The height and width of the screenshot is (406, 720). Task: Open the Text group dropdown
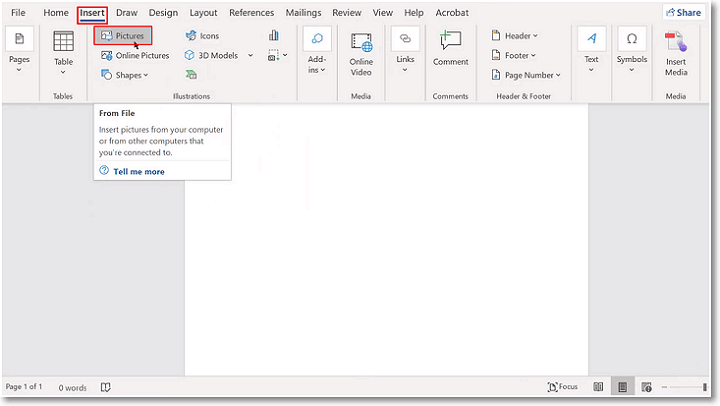click(x=591, y=51)
